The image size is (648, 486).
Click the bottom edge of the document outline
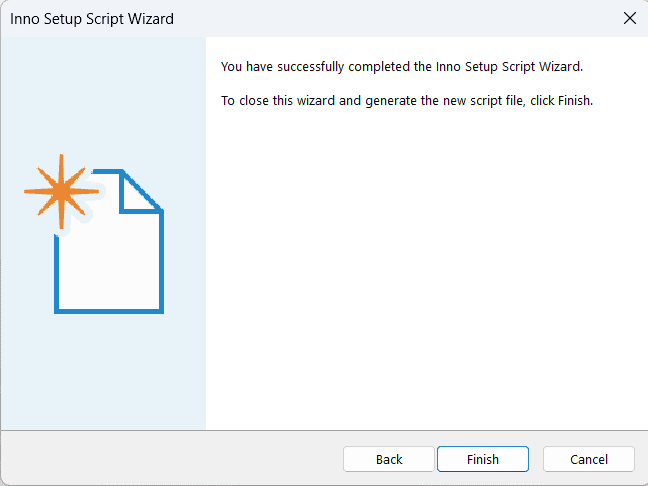pyautogui.click(x=110, y=309)
